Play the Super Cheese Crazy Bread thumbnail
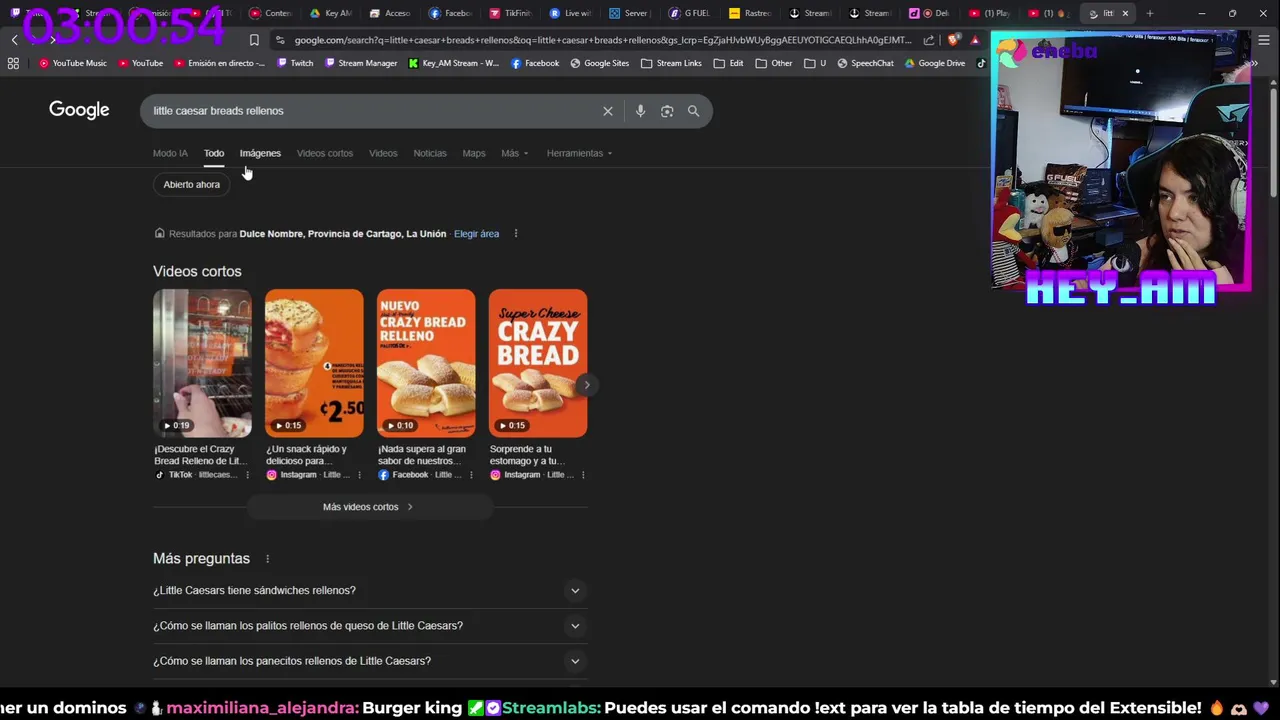The width and height of the screenshot is (1280, 720). pos(538,363)
